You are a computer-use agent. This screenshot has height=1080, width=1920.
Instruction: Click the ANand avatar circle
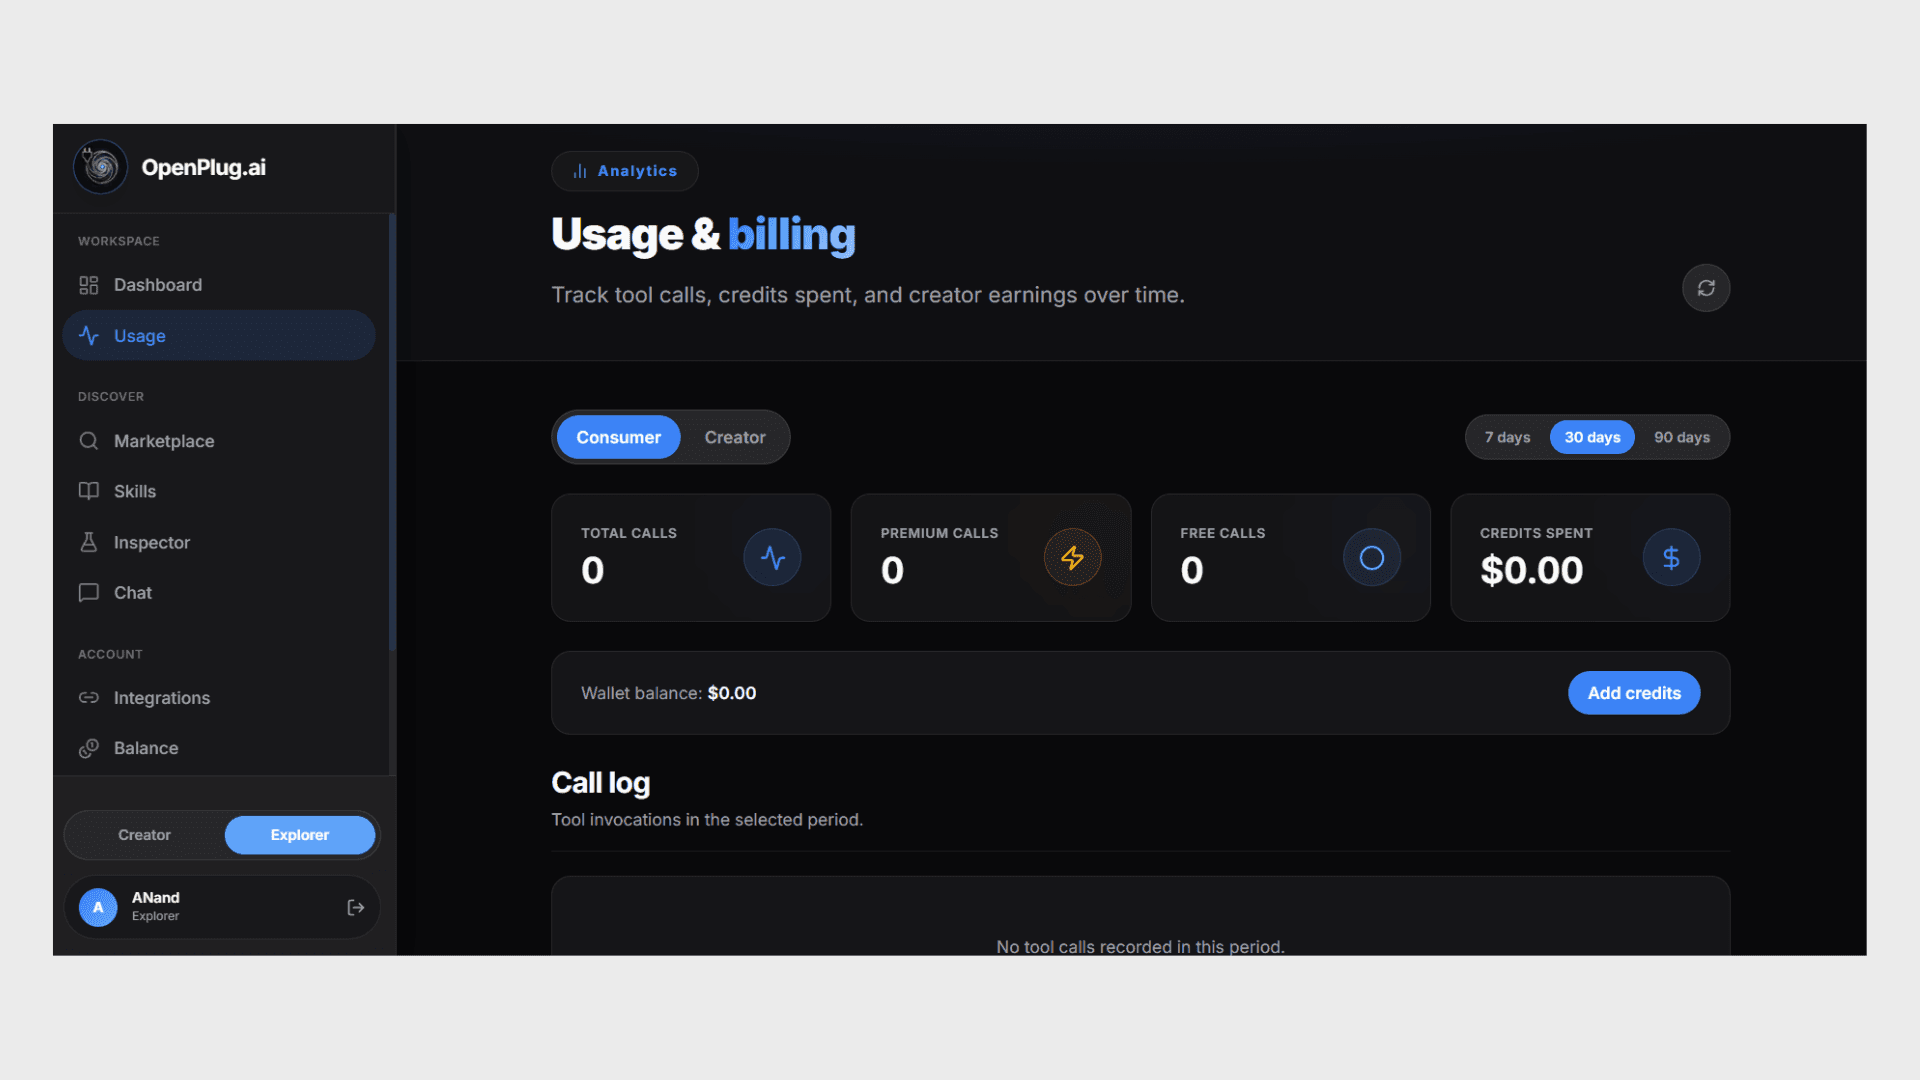coord(98,908)
